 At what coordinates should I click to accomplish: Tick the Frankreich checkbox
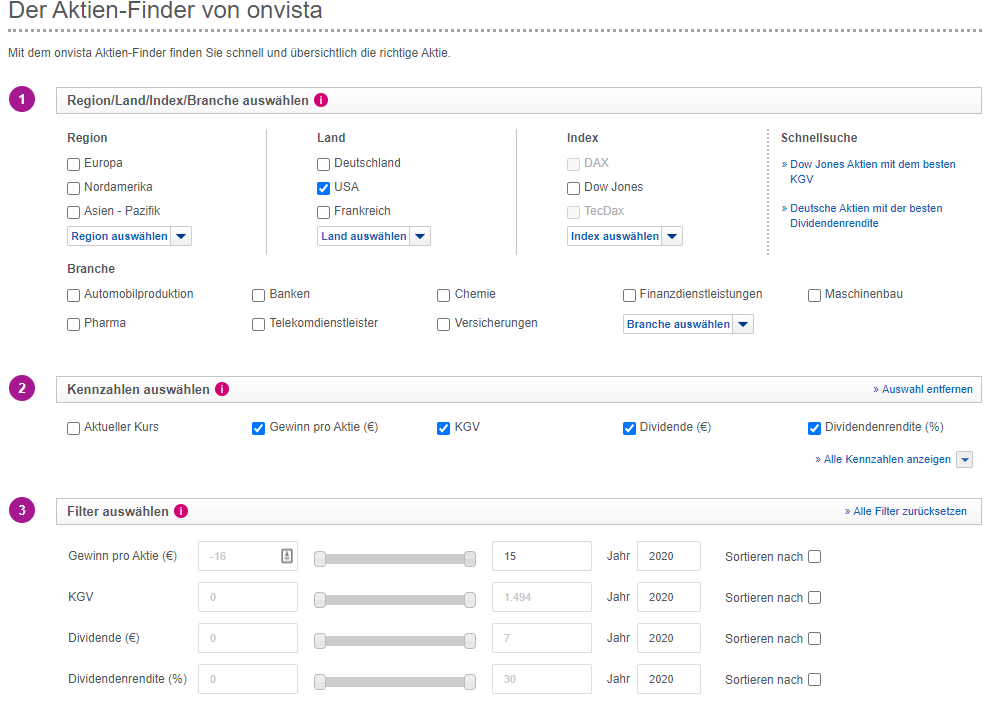coord(323,212)
